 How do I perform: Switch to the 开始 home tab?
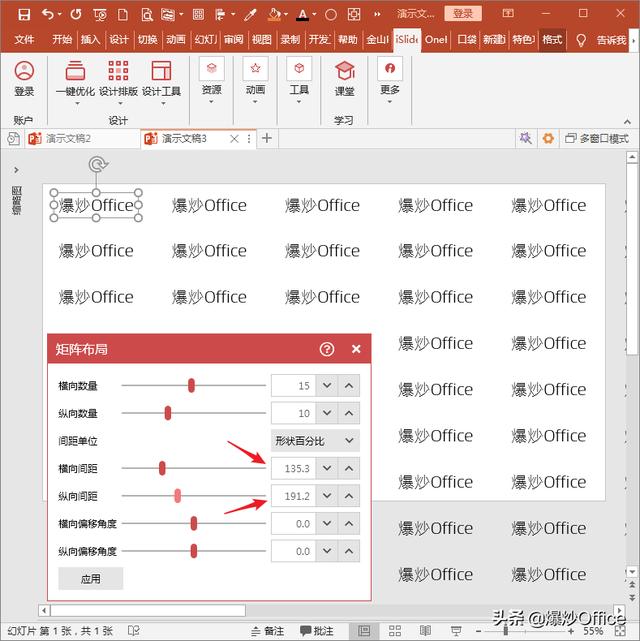point(62,40)
